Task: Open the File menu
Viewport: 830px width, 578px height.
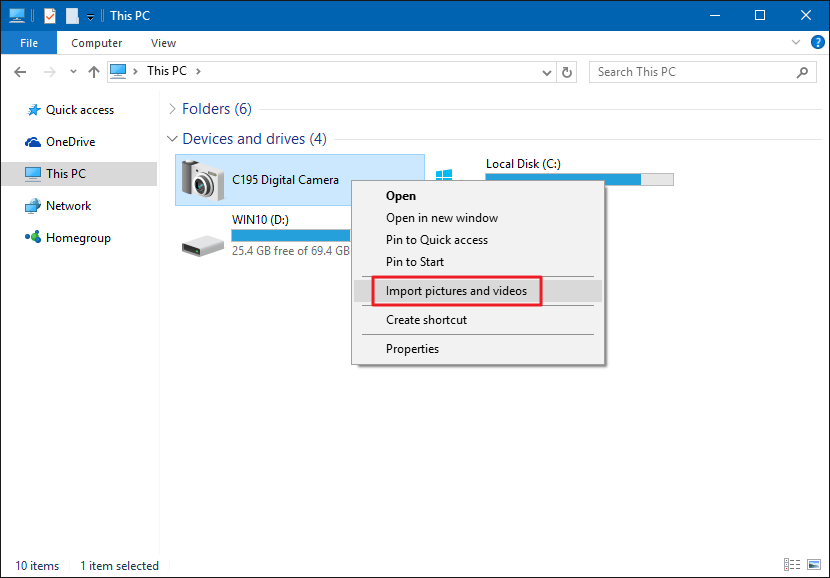Action: 28,43
